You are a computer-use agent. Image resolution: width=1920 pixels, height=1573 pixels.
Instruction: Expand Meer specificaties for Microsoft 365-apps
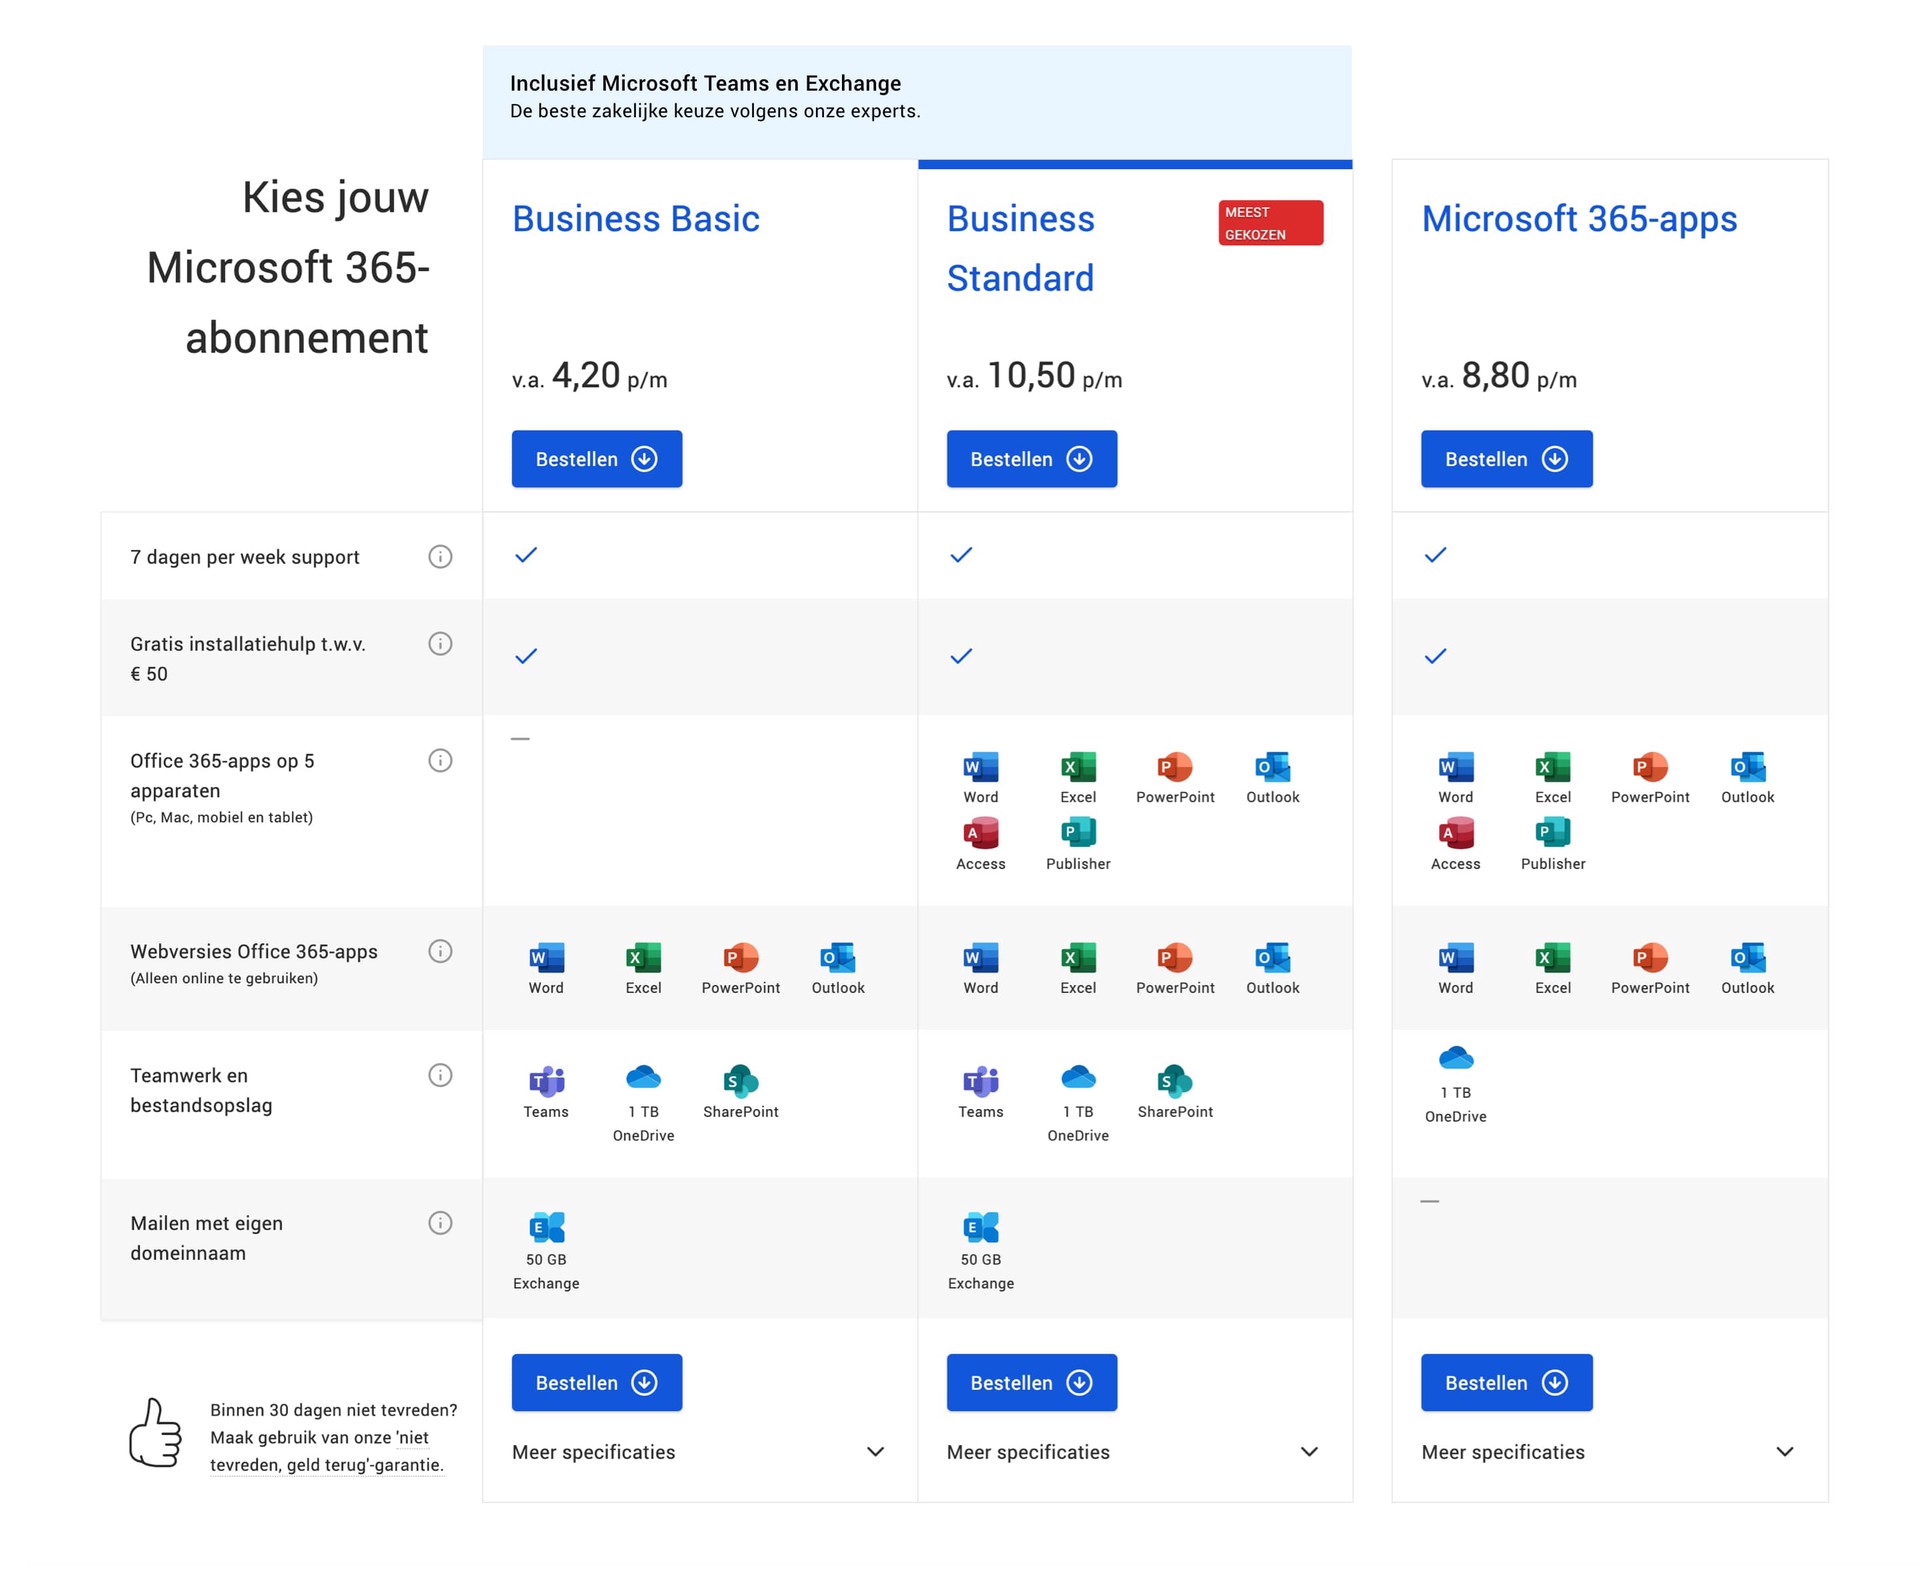pos(1609,1452)
